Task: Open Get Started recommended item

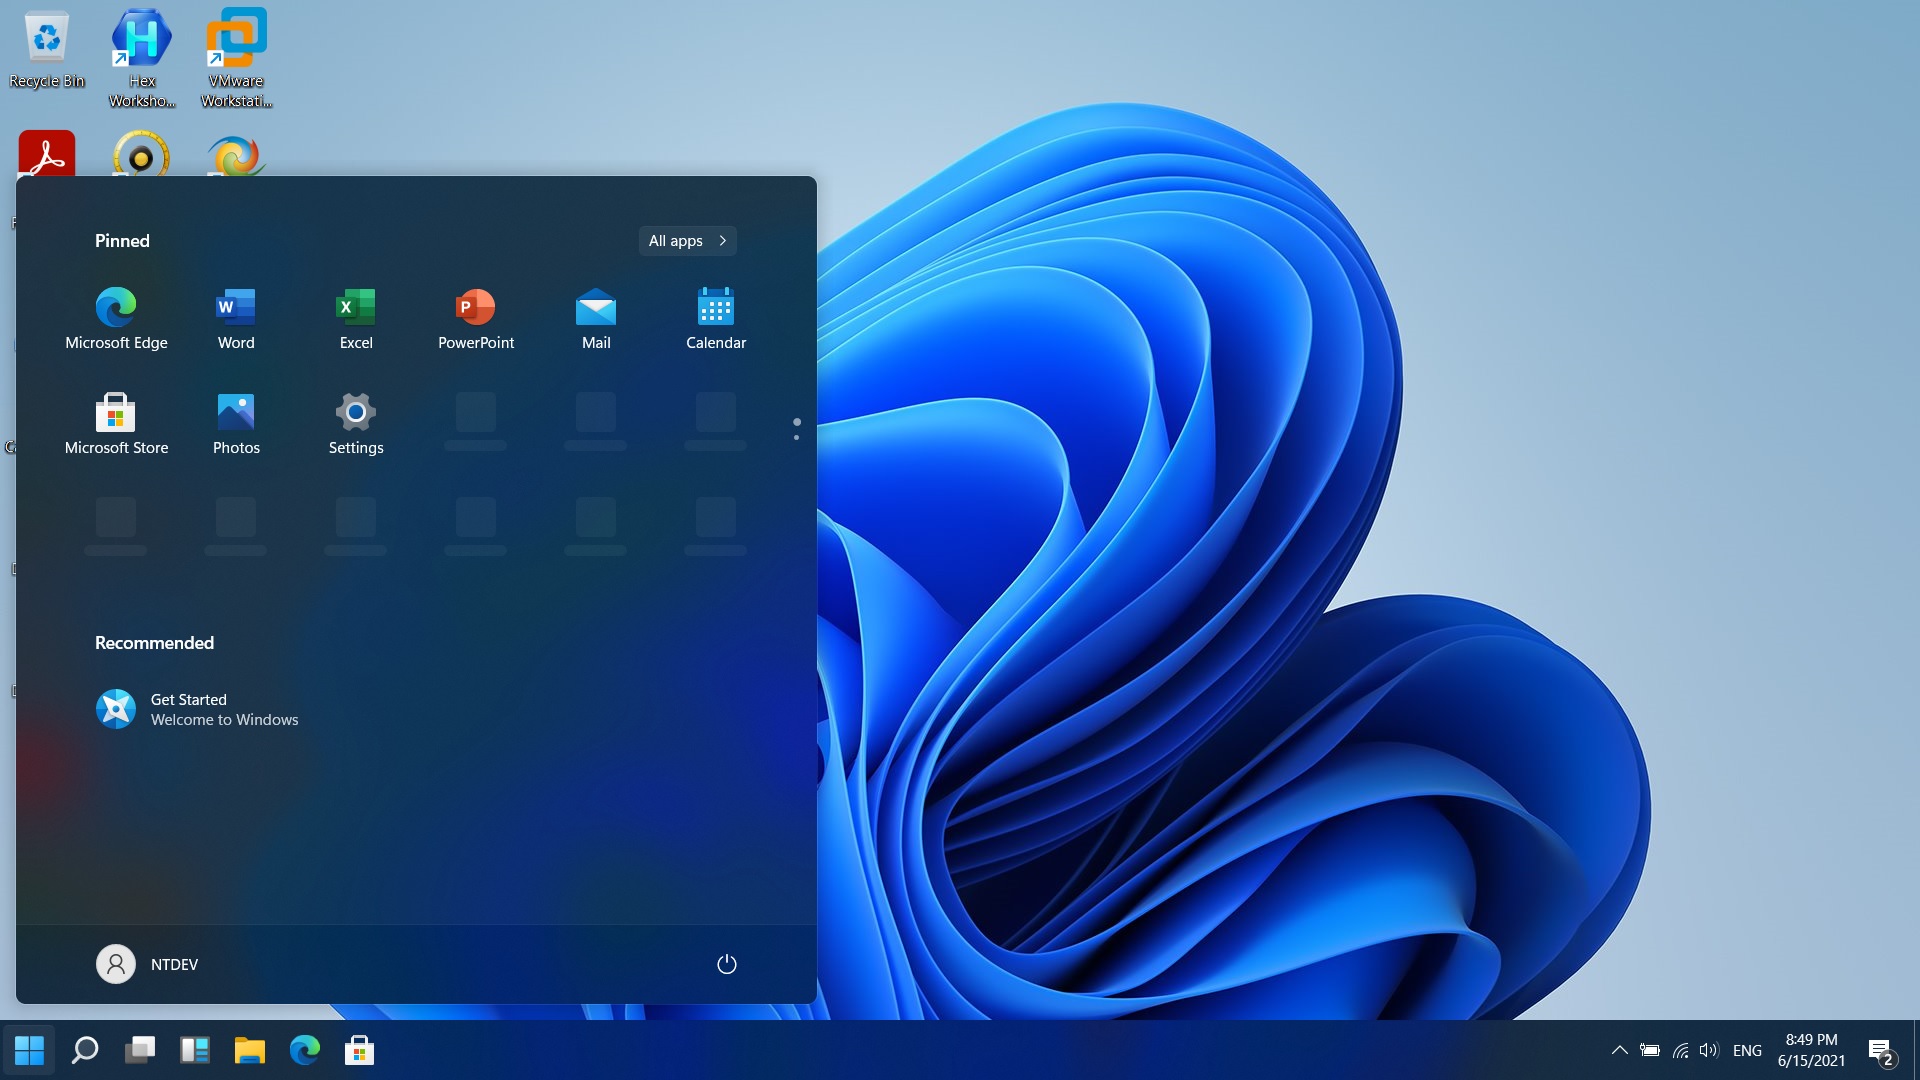Action: pos(200,708)
